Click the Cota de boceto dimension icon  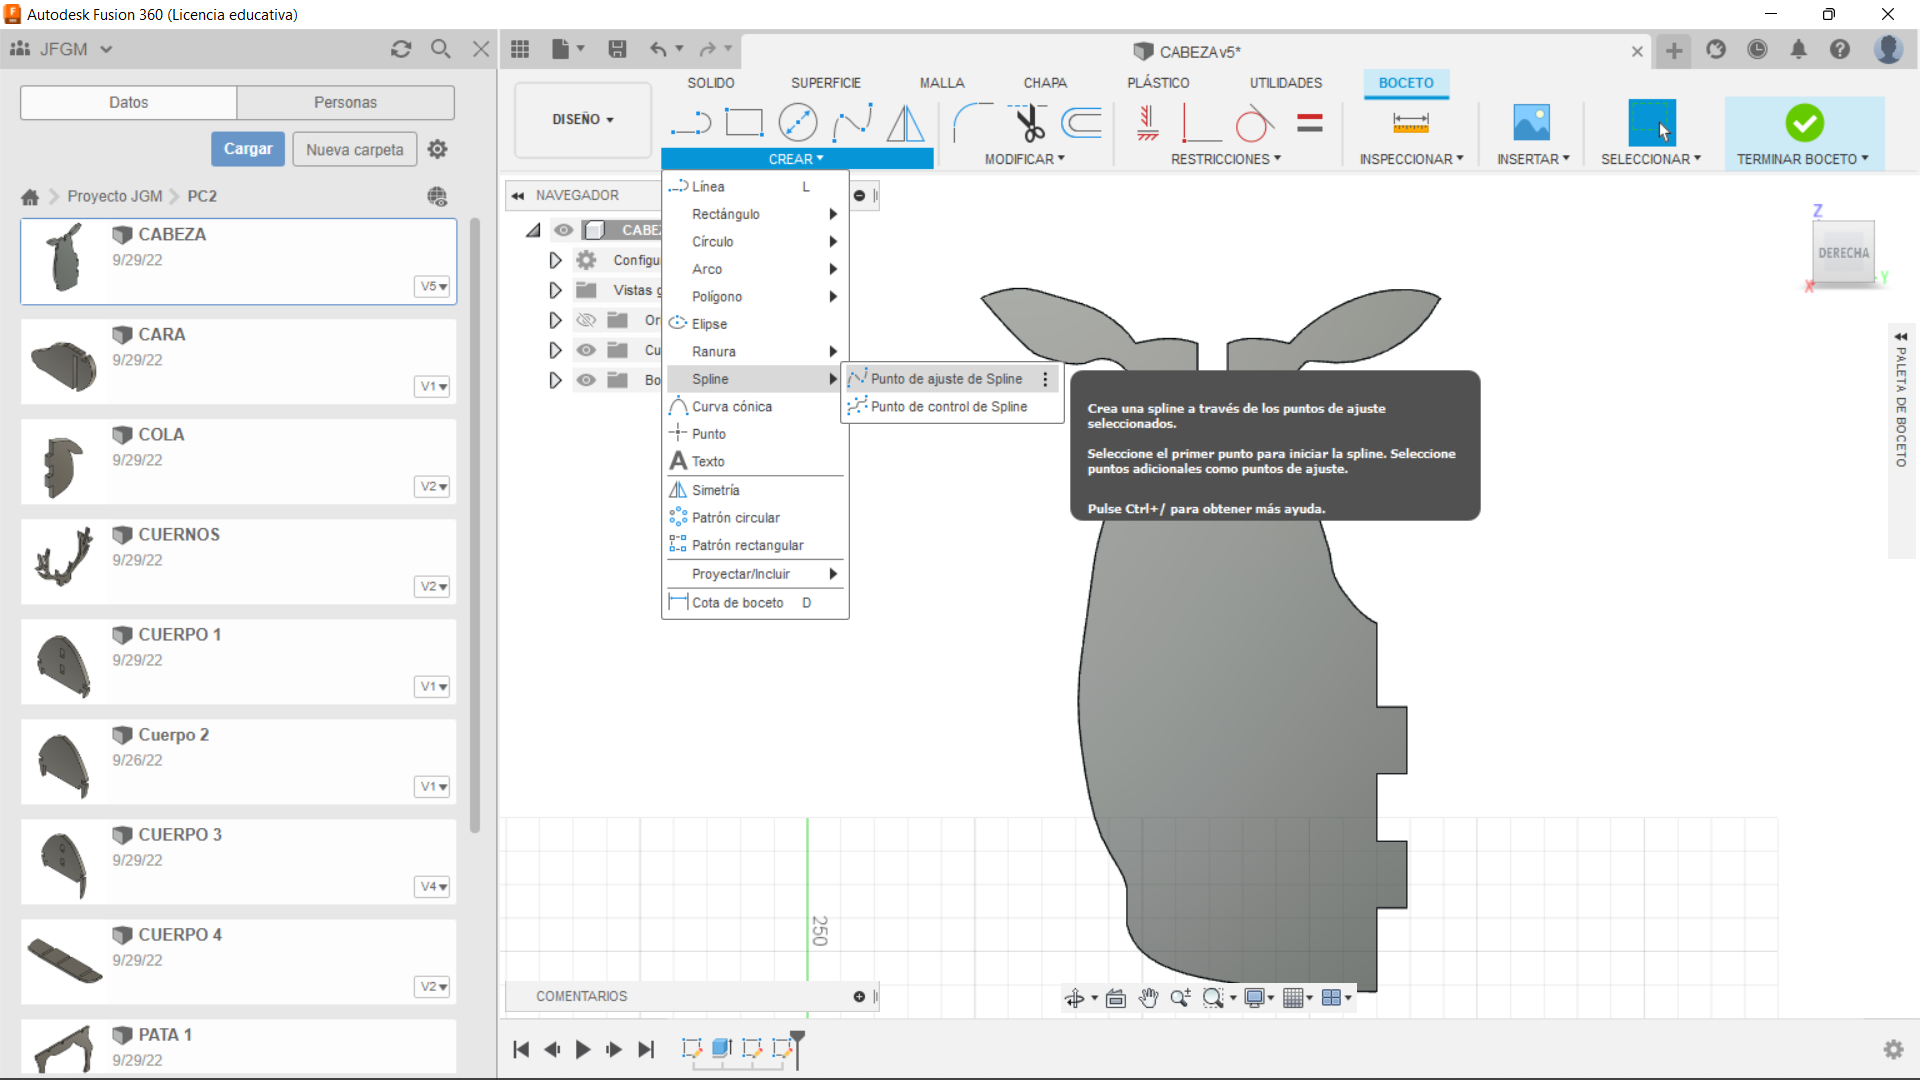click(679, 602)
